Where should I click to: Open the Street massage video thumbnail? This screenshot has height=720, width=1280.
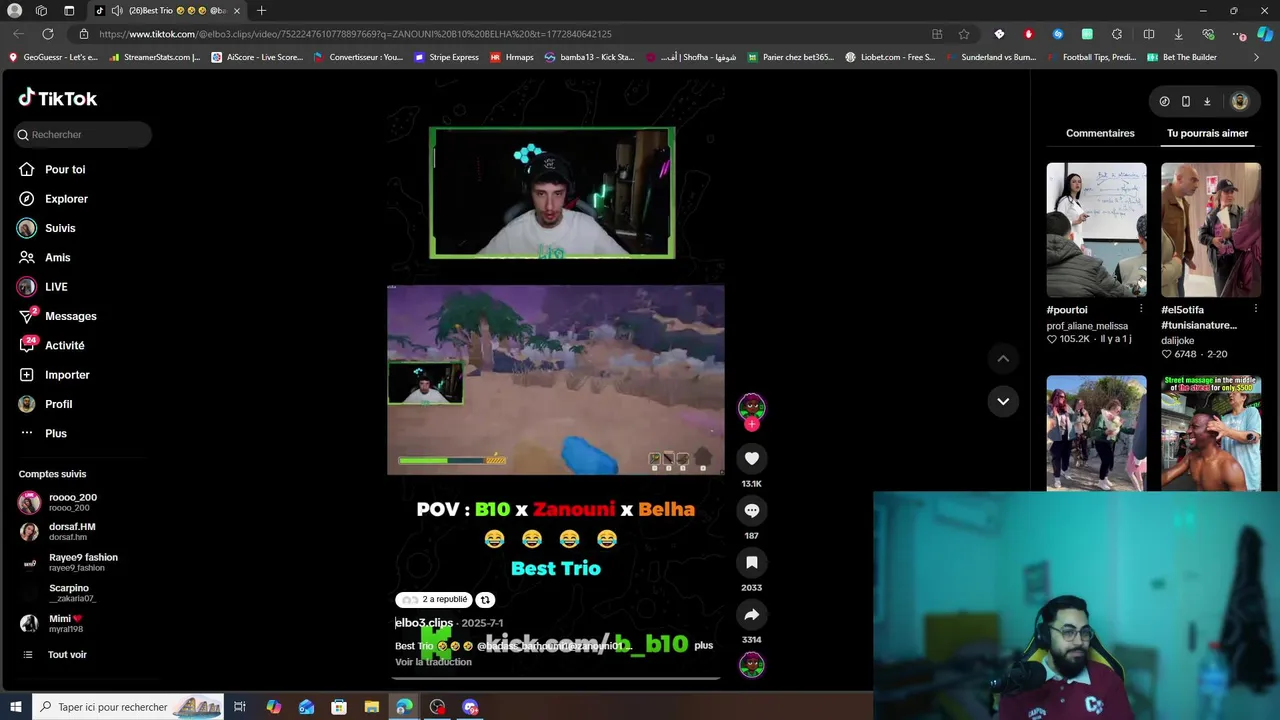(1211, 433)
